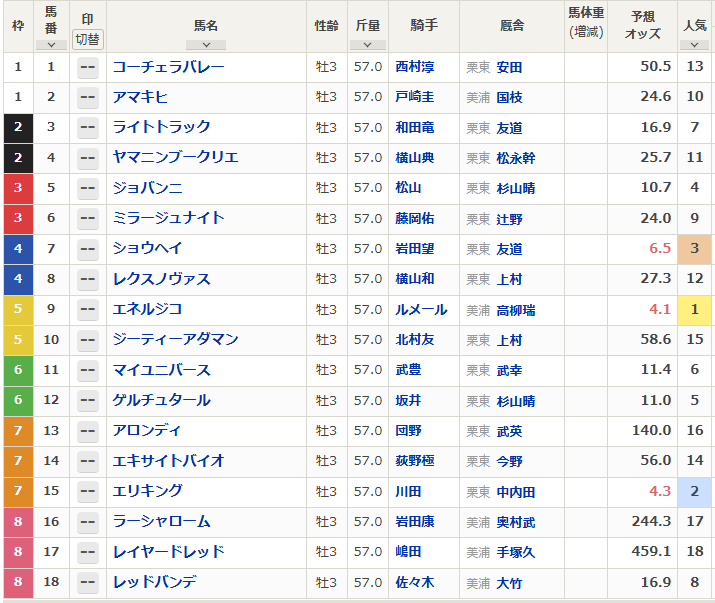Open trainer 高柳瑞 page
The image size is (715, 603).
pyautogui.click(x=515, y=311)
